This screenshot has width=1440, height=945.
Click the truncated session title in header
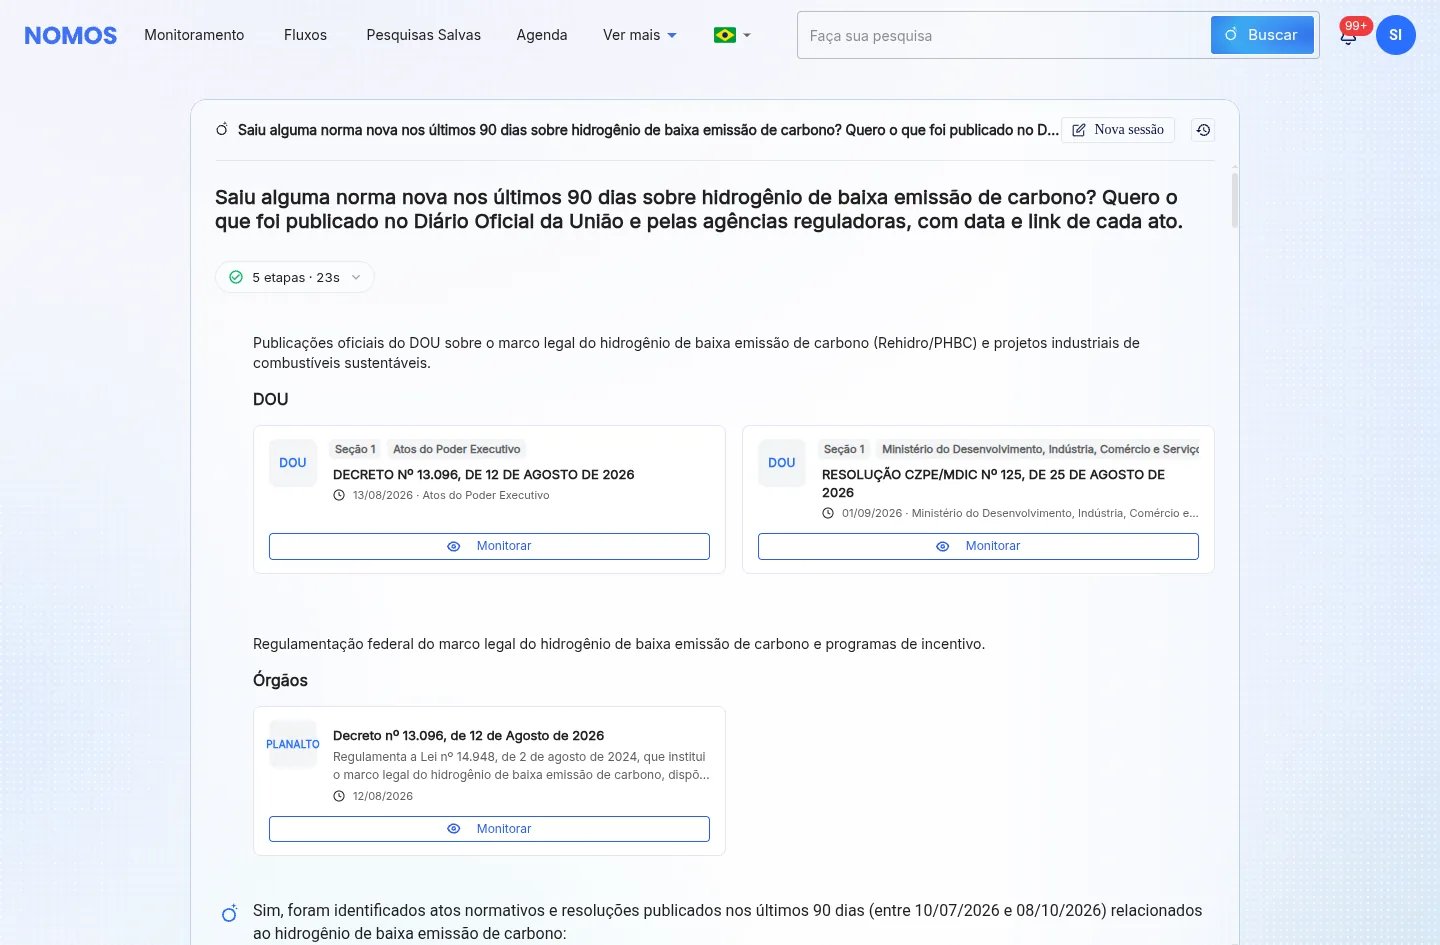pyautogui.click(x=648, y=130)
